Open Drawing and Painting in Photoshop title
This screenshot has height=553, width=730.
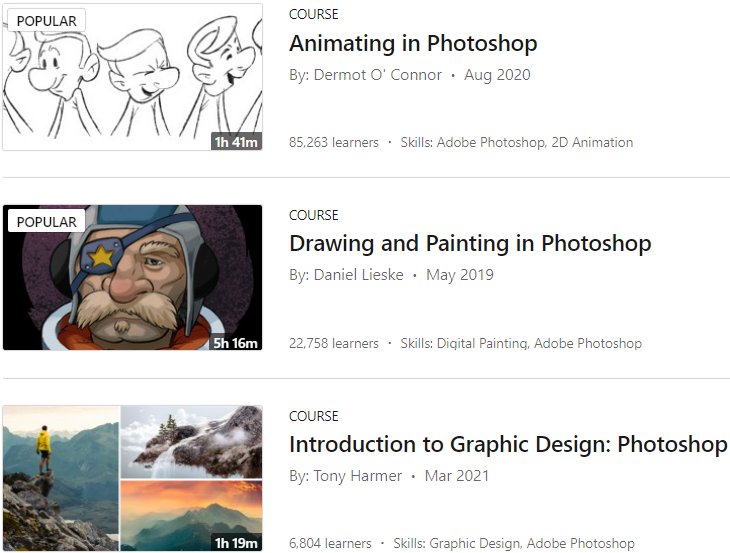tap(470, 244)
